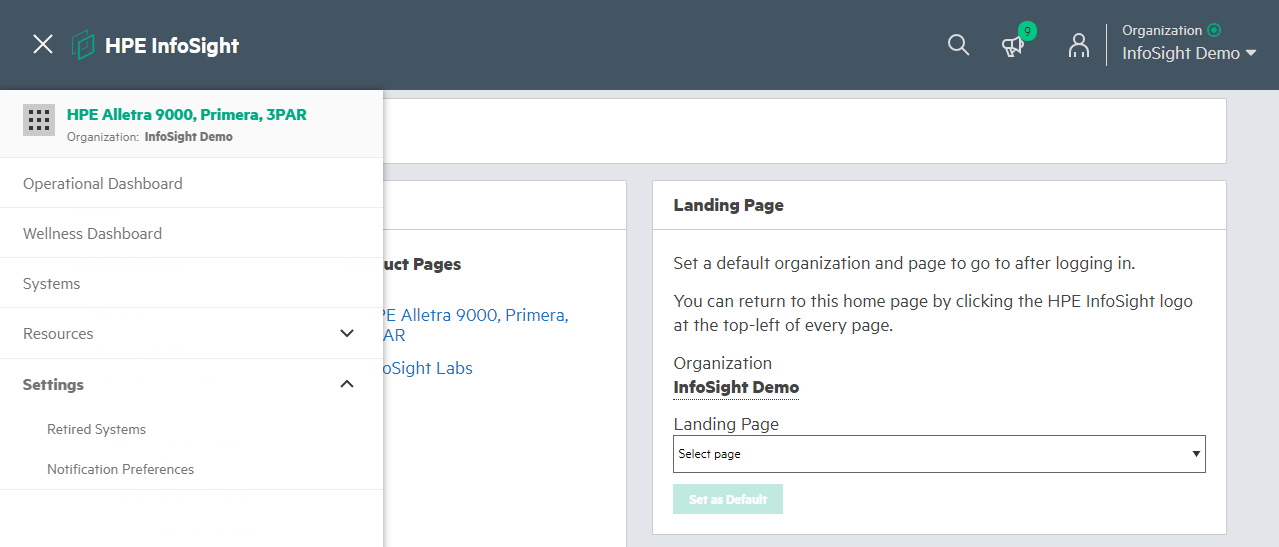The width and height of the screenshot is (1279, 547).
Task: Open the InfoSight Demo organization dropdown
Action: coord(1188,54)
